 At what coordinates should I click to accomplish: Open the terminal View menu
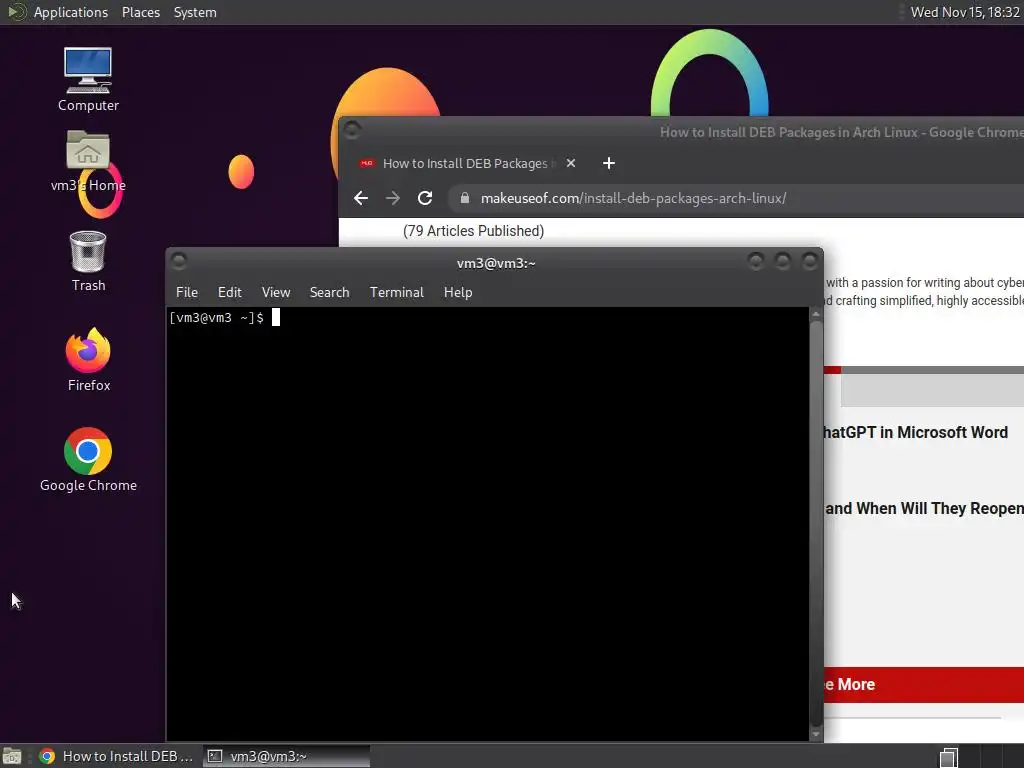[x=276, y=292]
